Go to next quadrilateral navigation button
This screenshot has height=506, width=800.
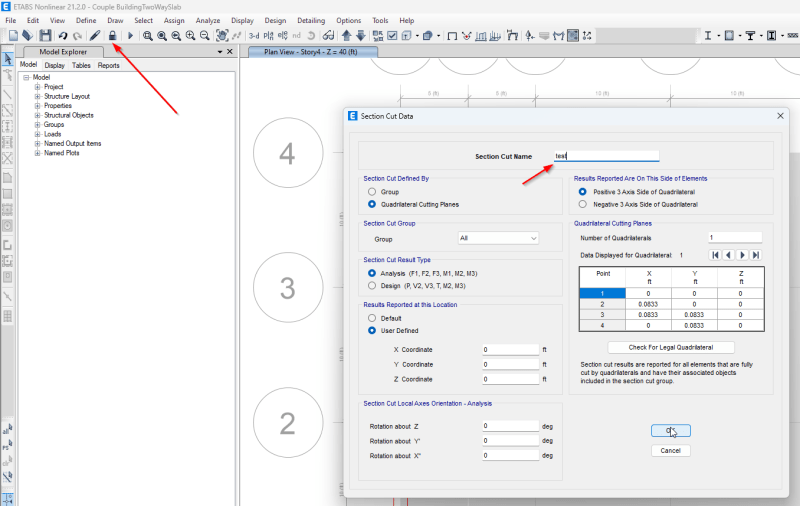(742, 255)
